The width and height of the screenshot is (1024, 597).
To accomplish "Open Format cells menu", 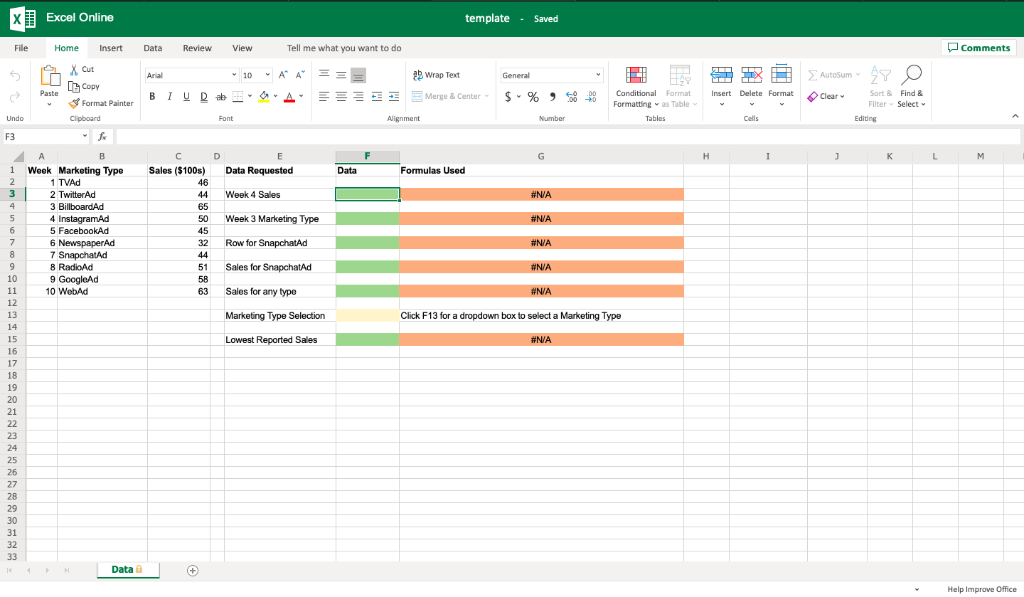I will tap(781, 86).
